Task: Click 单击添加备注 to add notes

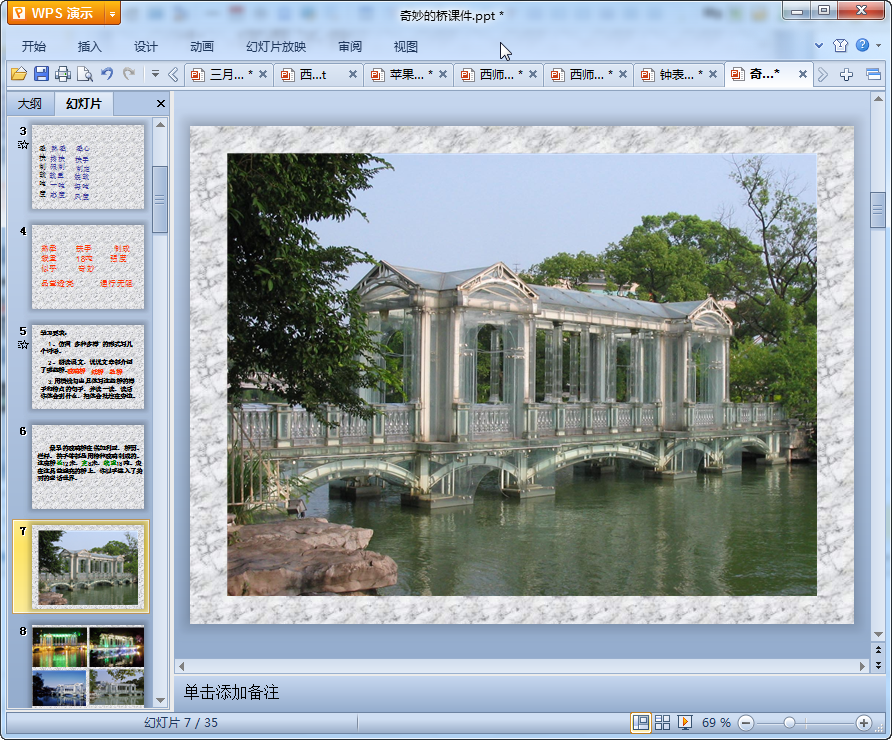Action: pyautogui.click(x=232, y=692)
